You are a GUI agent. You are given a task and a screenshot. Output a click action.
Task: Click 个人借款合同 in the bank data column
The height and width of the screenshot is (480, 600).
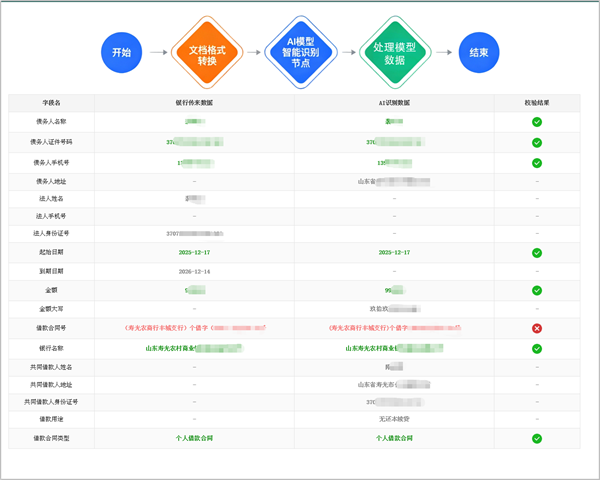pos(194,438)
